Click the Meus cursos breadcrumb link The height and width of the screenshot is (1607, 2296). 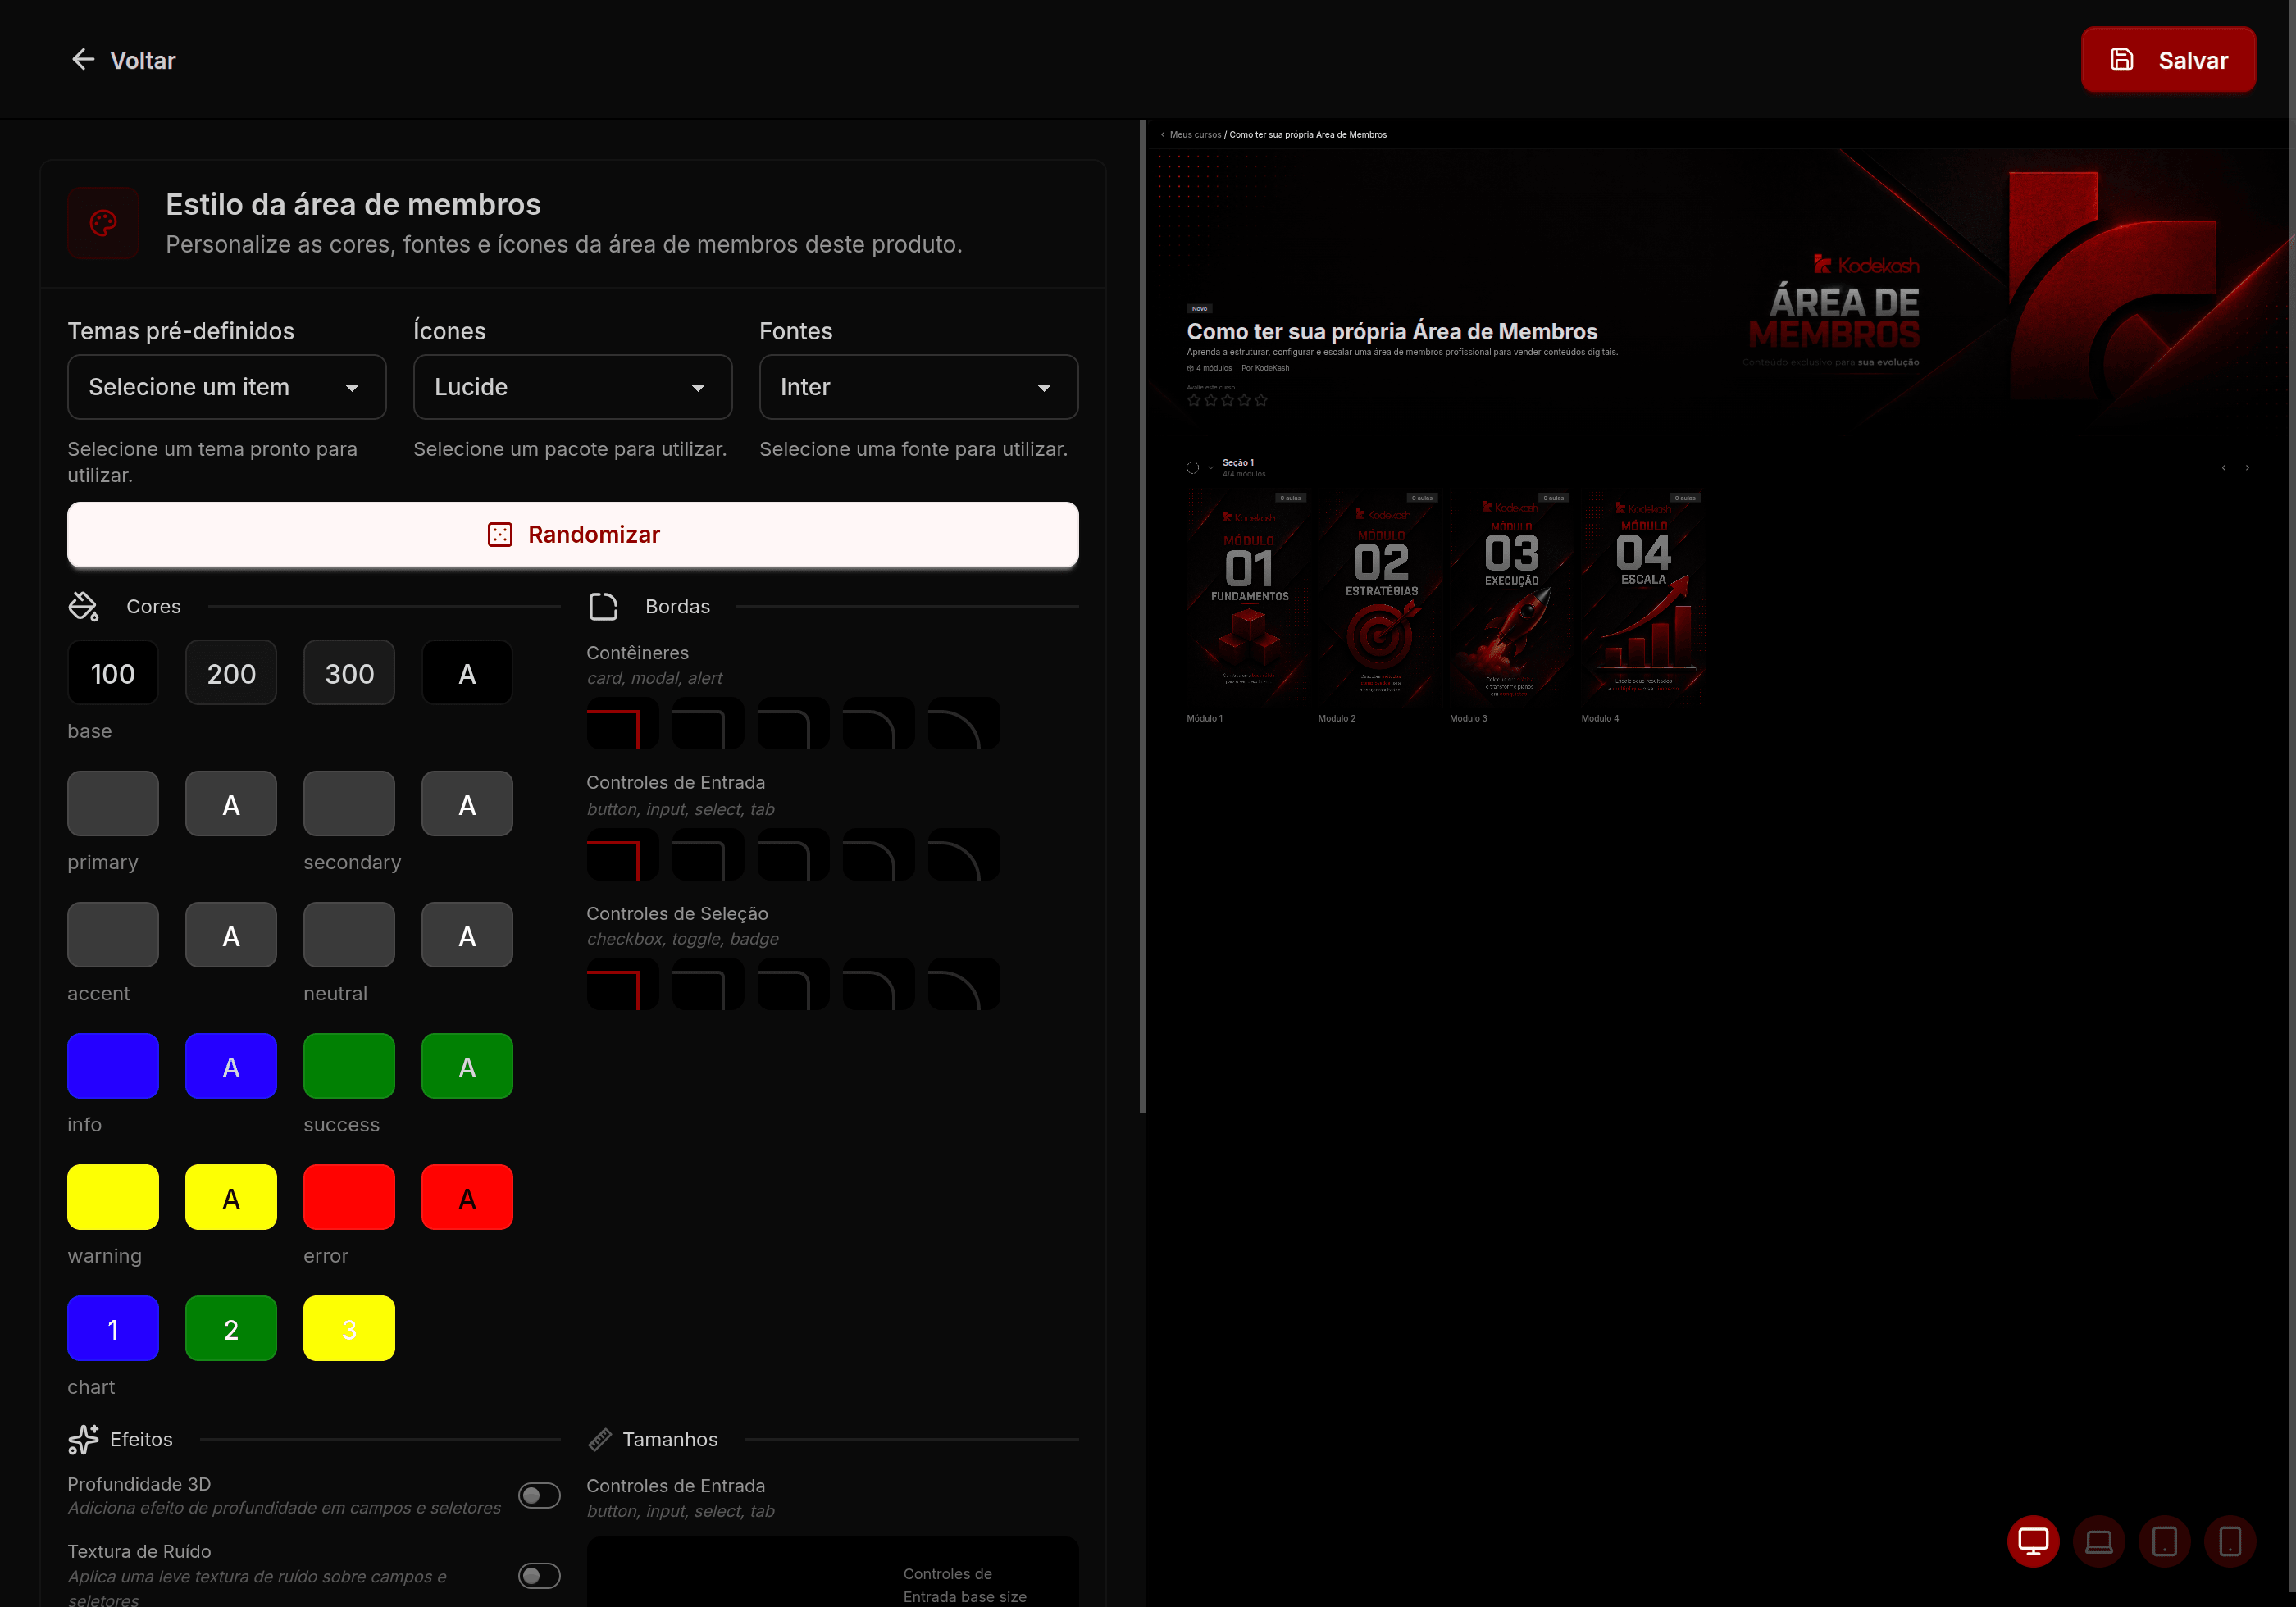tap(1196, 135)
